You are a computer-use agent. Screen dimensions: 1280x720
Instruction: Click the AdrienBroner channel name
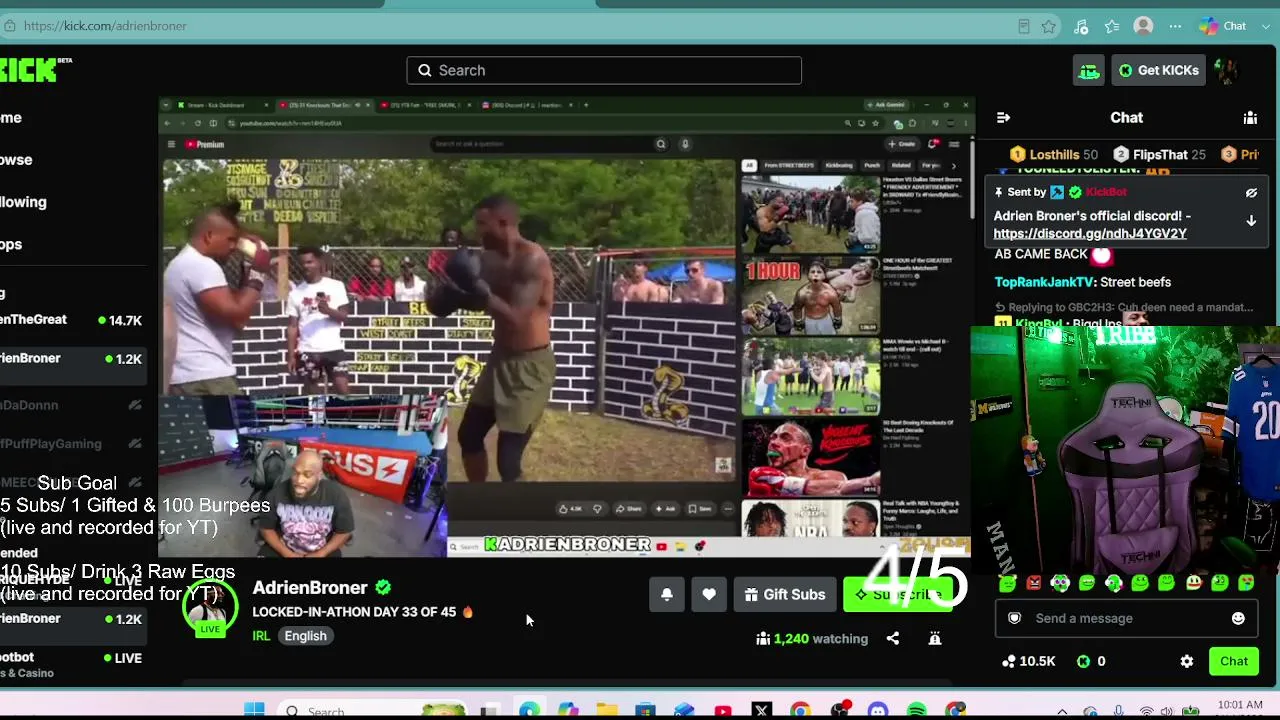[x=310, y=587]
